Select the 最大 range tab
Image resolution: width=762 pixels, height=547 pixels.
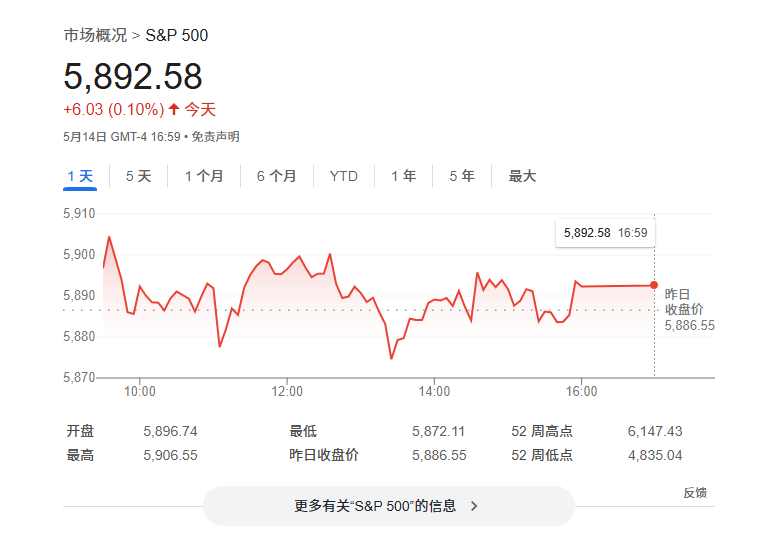tap(522, 176)
